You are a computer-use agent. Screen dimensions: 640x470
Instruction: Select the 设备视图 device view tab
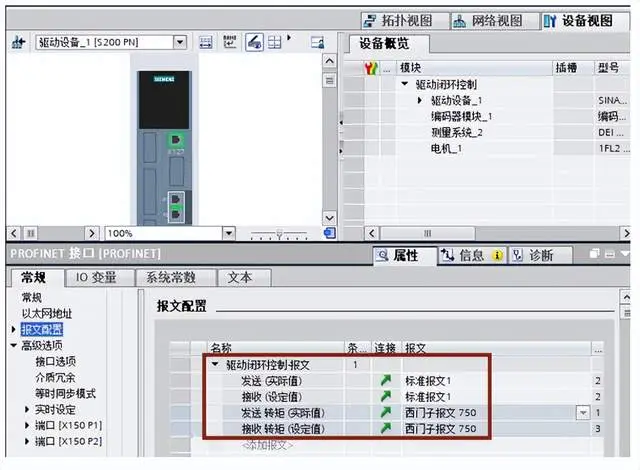click(585, 21)
